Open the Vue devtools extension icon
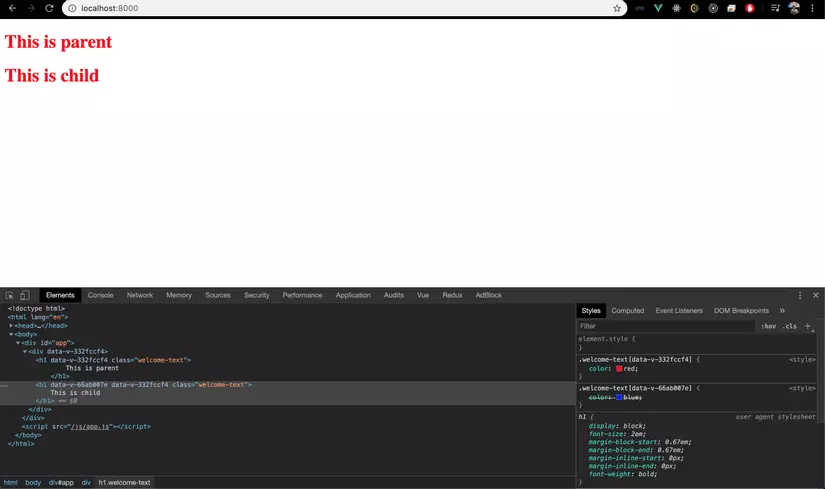The image size is (825, 489). coord(658,8)
